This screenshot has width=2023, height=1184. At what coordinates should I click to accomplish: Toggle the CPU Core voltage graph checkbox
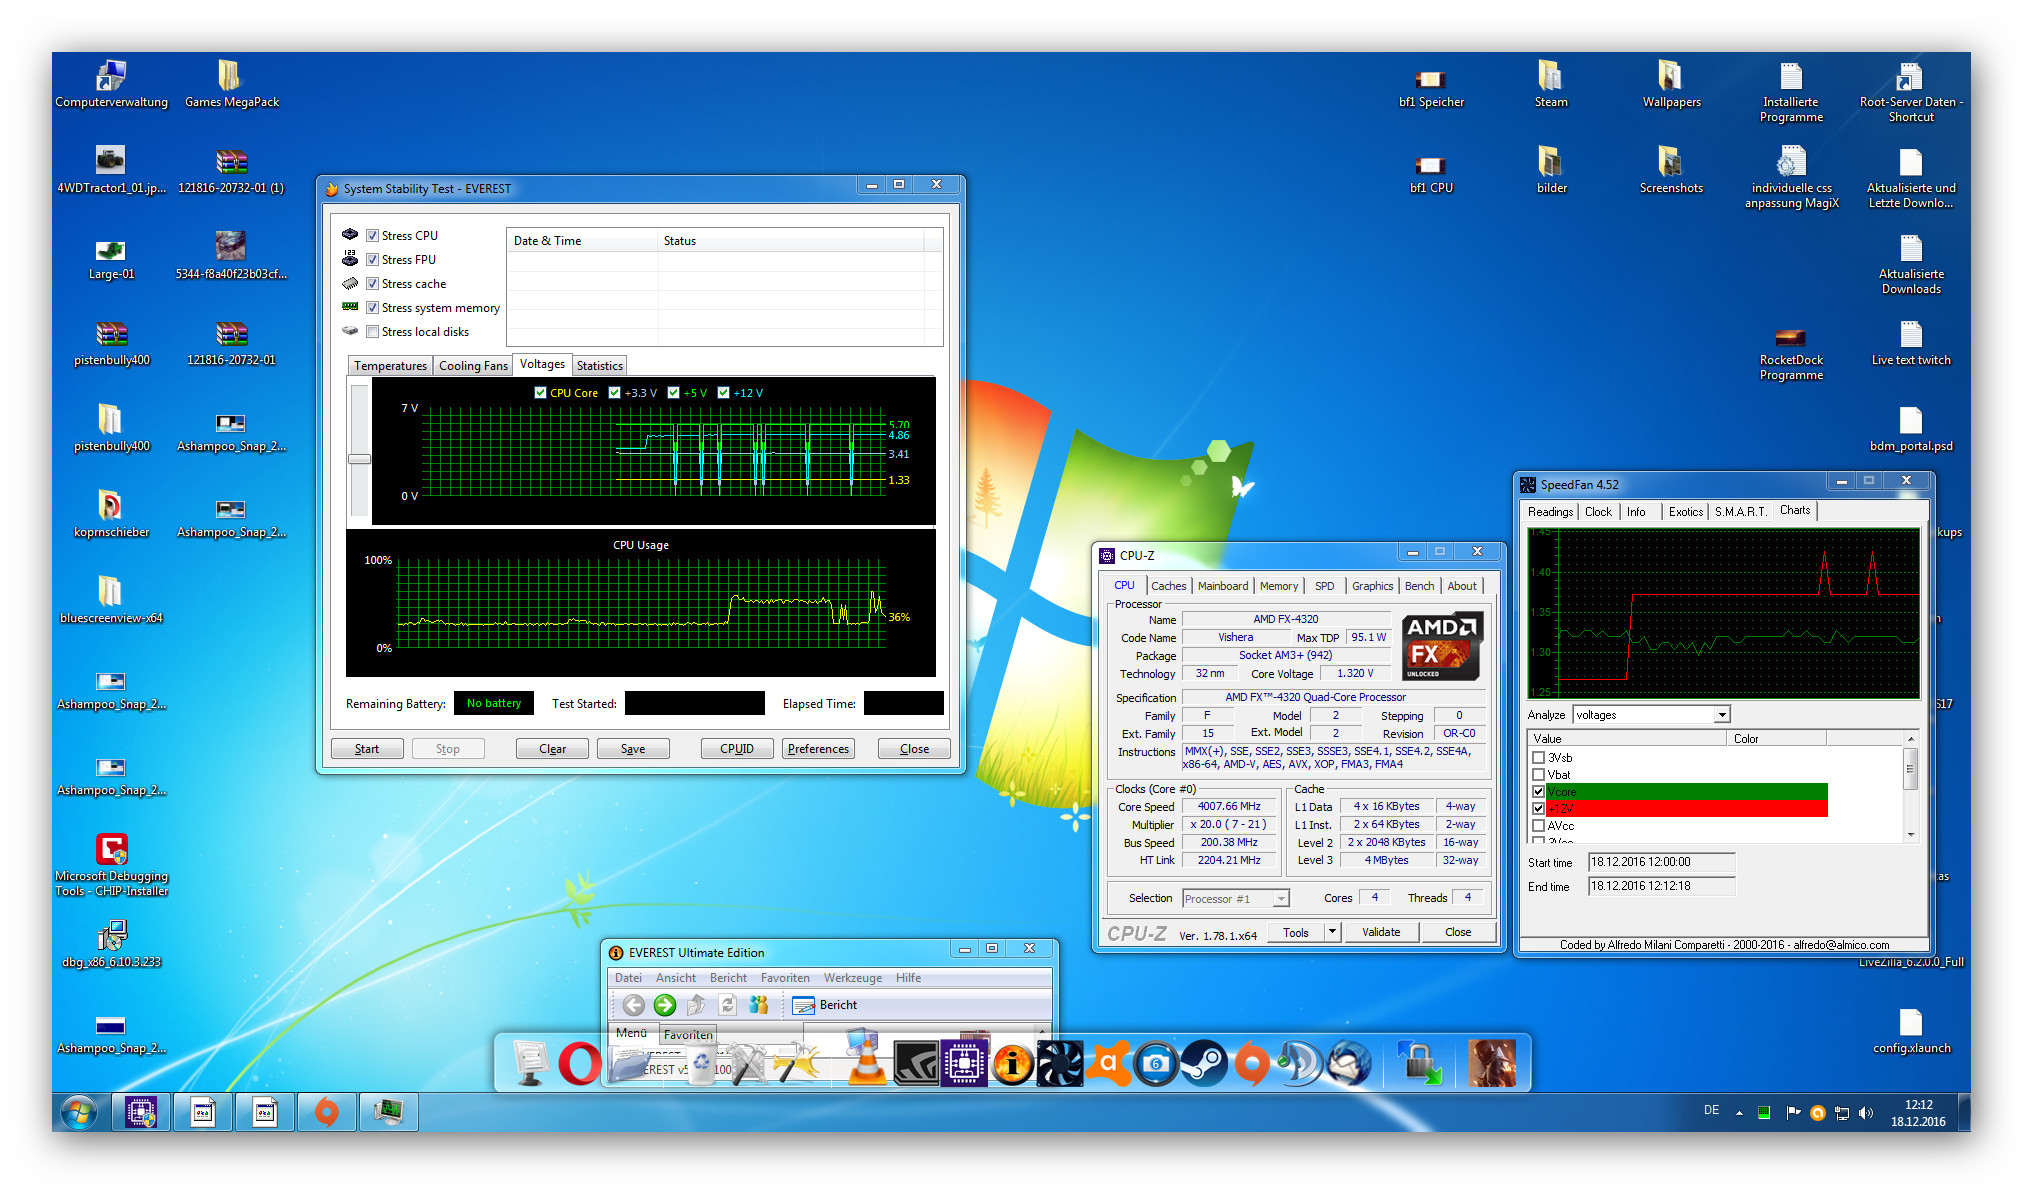(541, 393)
